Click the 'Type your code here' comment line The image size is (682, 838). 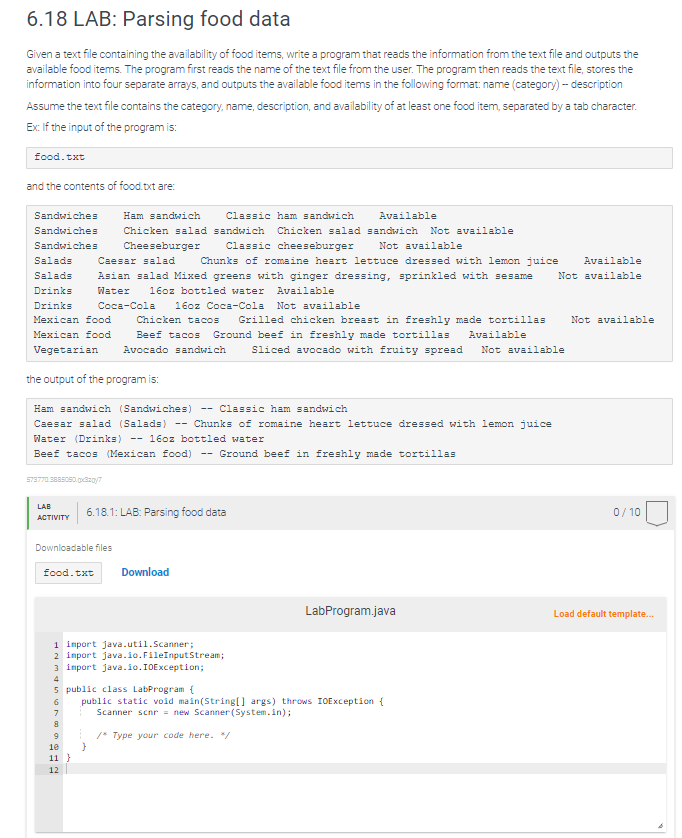coord(163,735)
